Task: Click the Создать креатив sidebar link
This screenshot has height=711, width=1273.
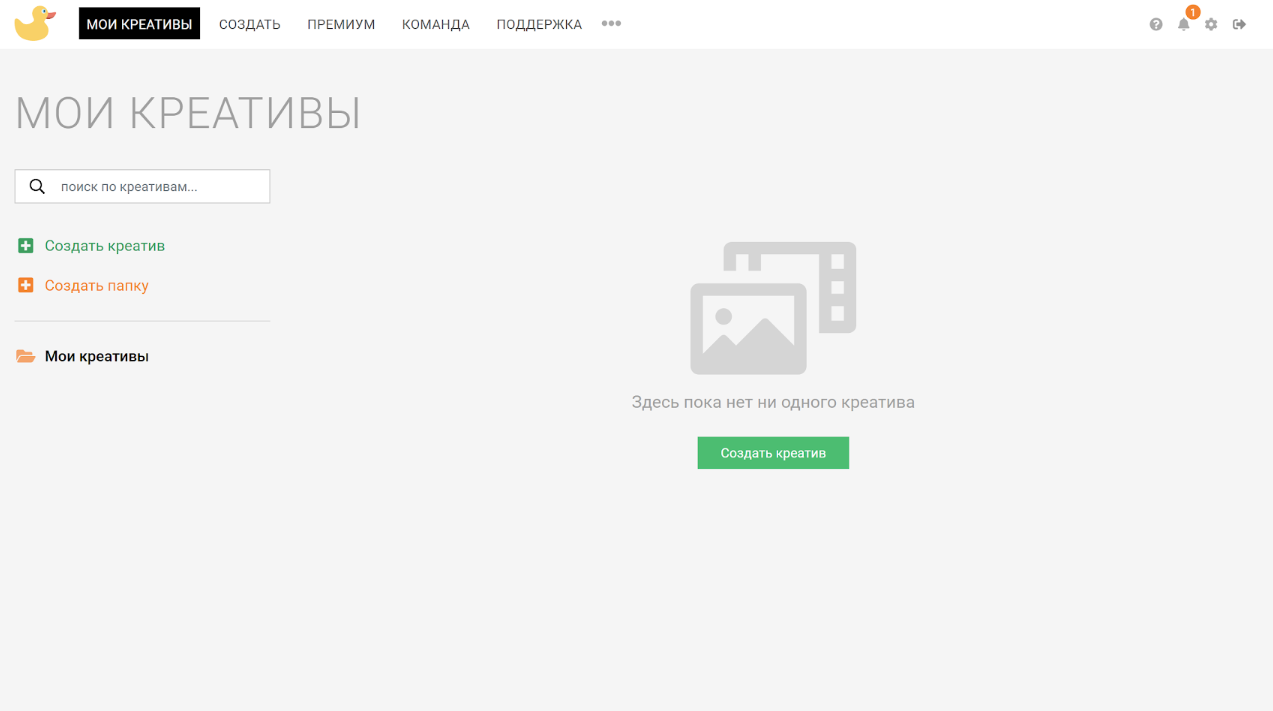Action: tap(105, 246)
